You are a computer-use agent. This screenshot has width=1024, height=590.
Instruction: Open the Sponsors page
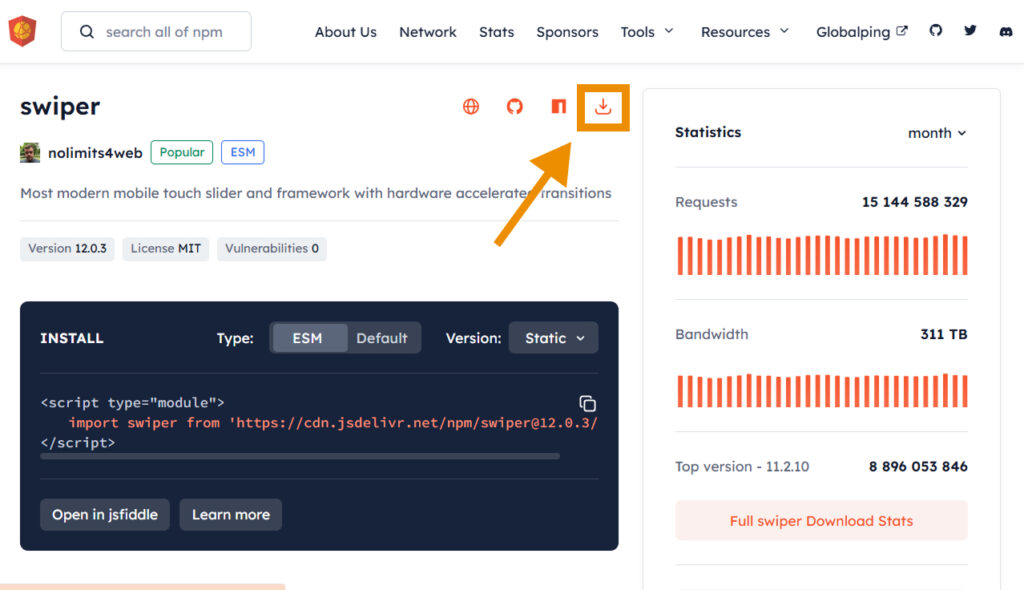[567, 32]
